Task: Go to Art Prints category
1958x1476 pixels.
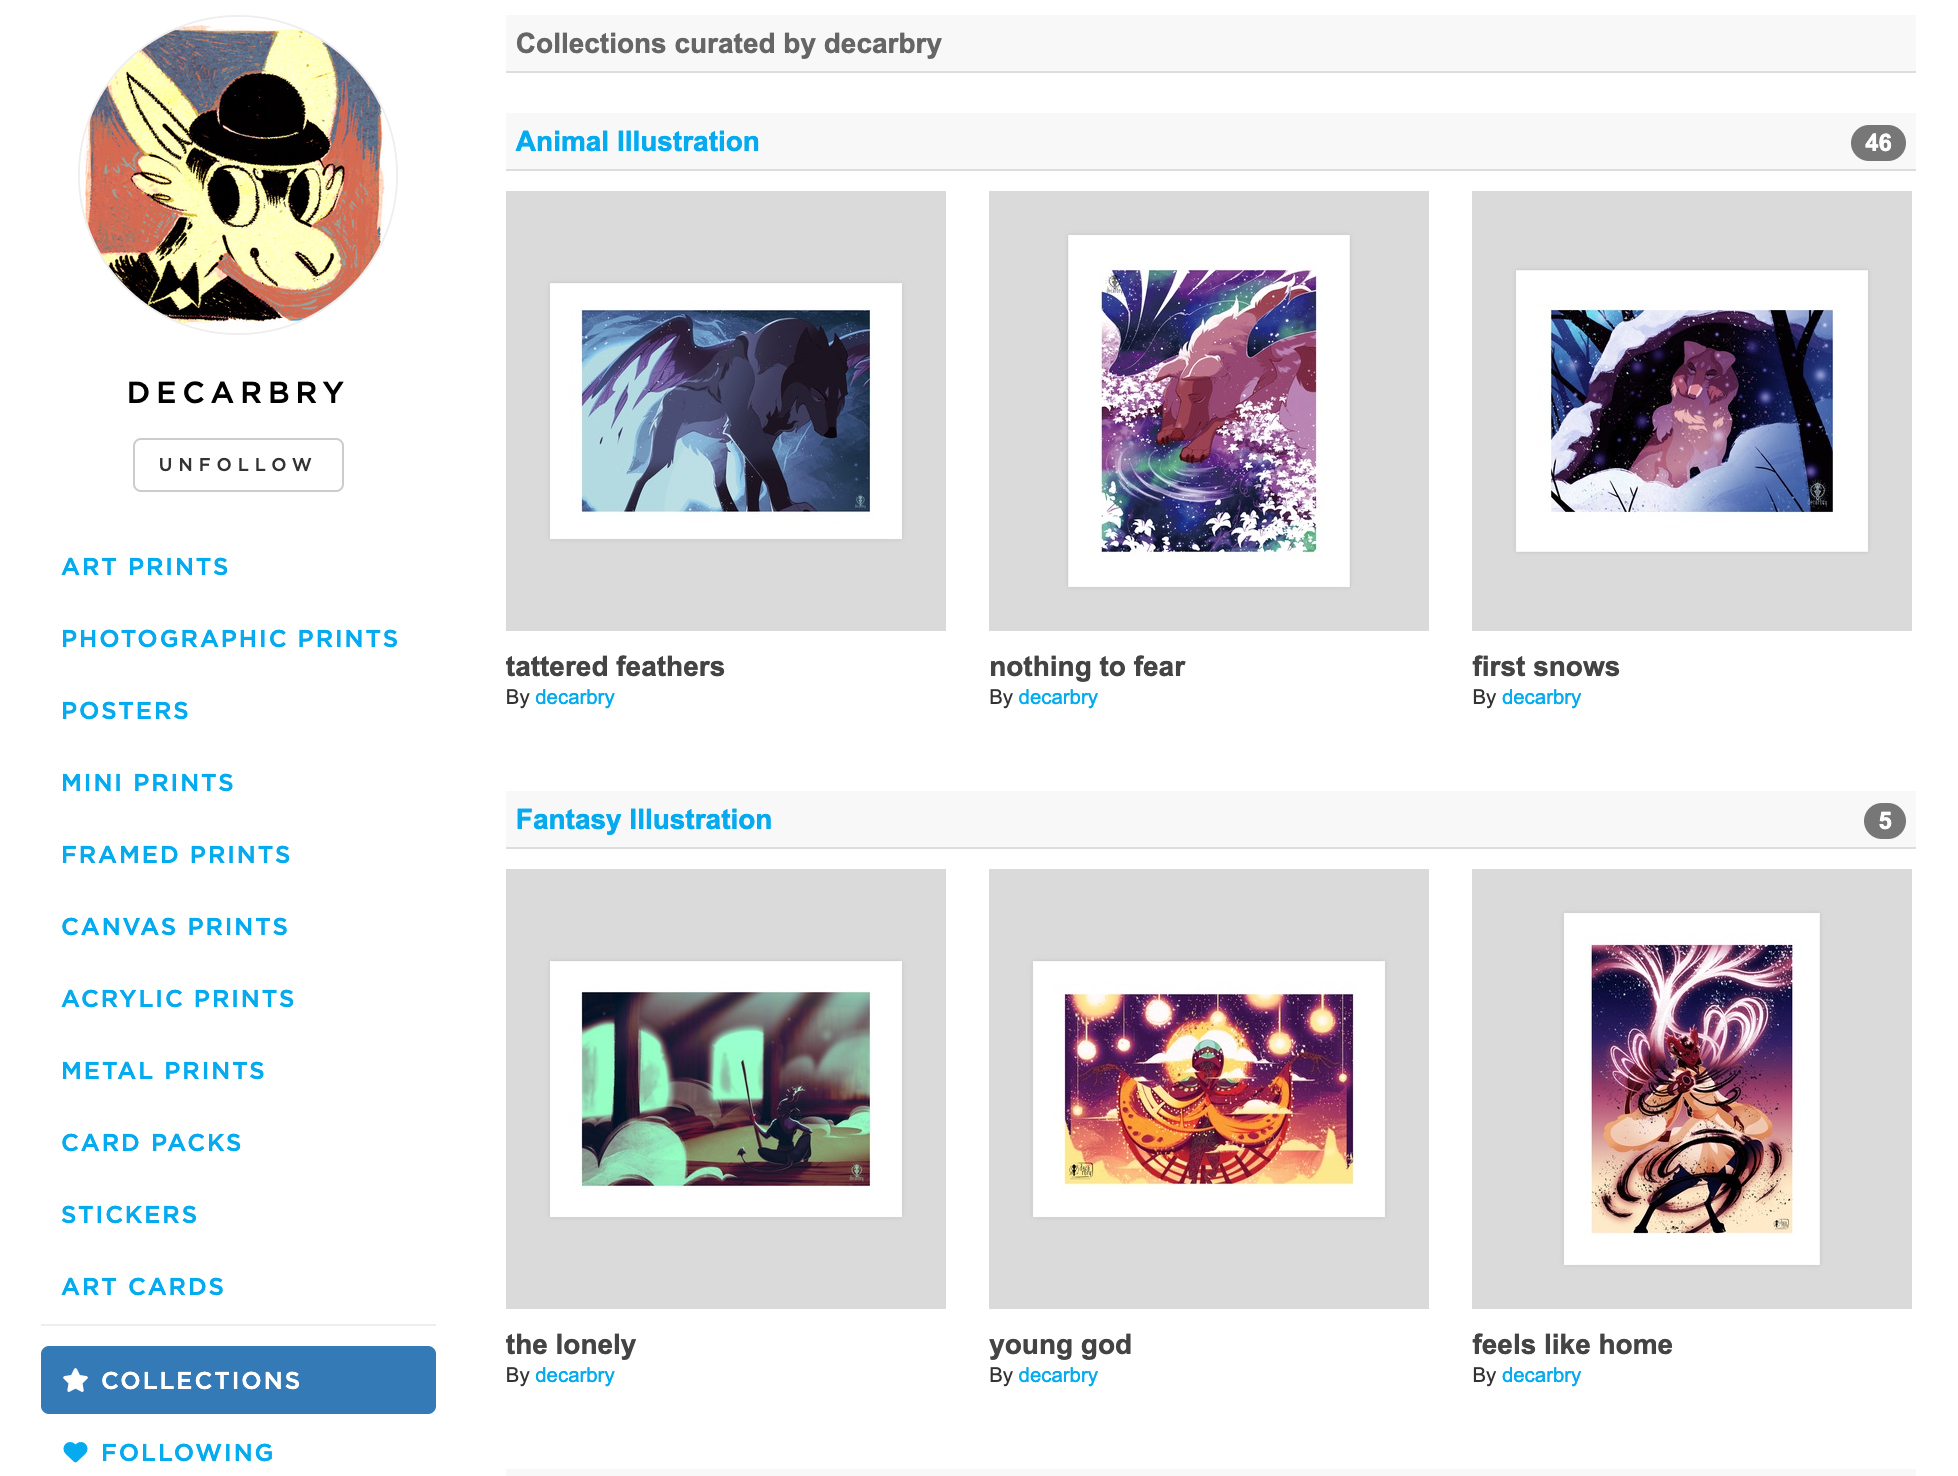Action: [145, 567]
